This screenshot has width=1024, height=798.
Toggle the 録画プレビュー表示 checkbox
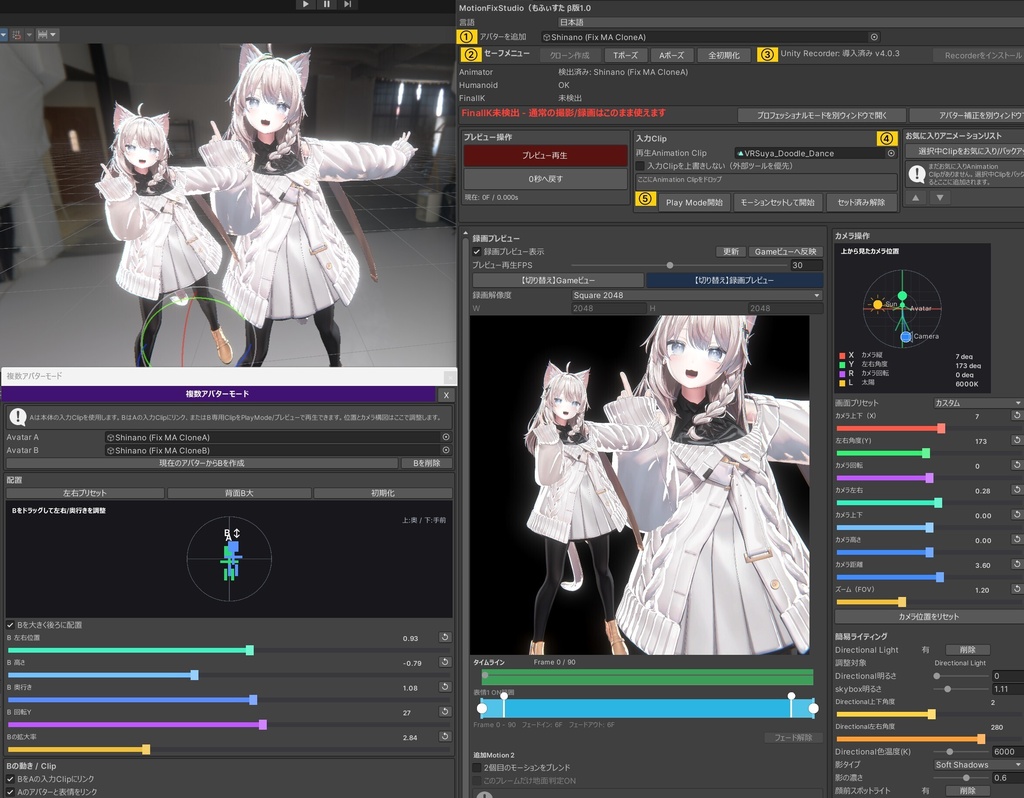click(x=477, y=251)
